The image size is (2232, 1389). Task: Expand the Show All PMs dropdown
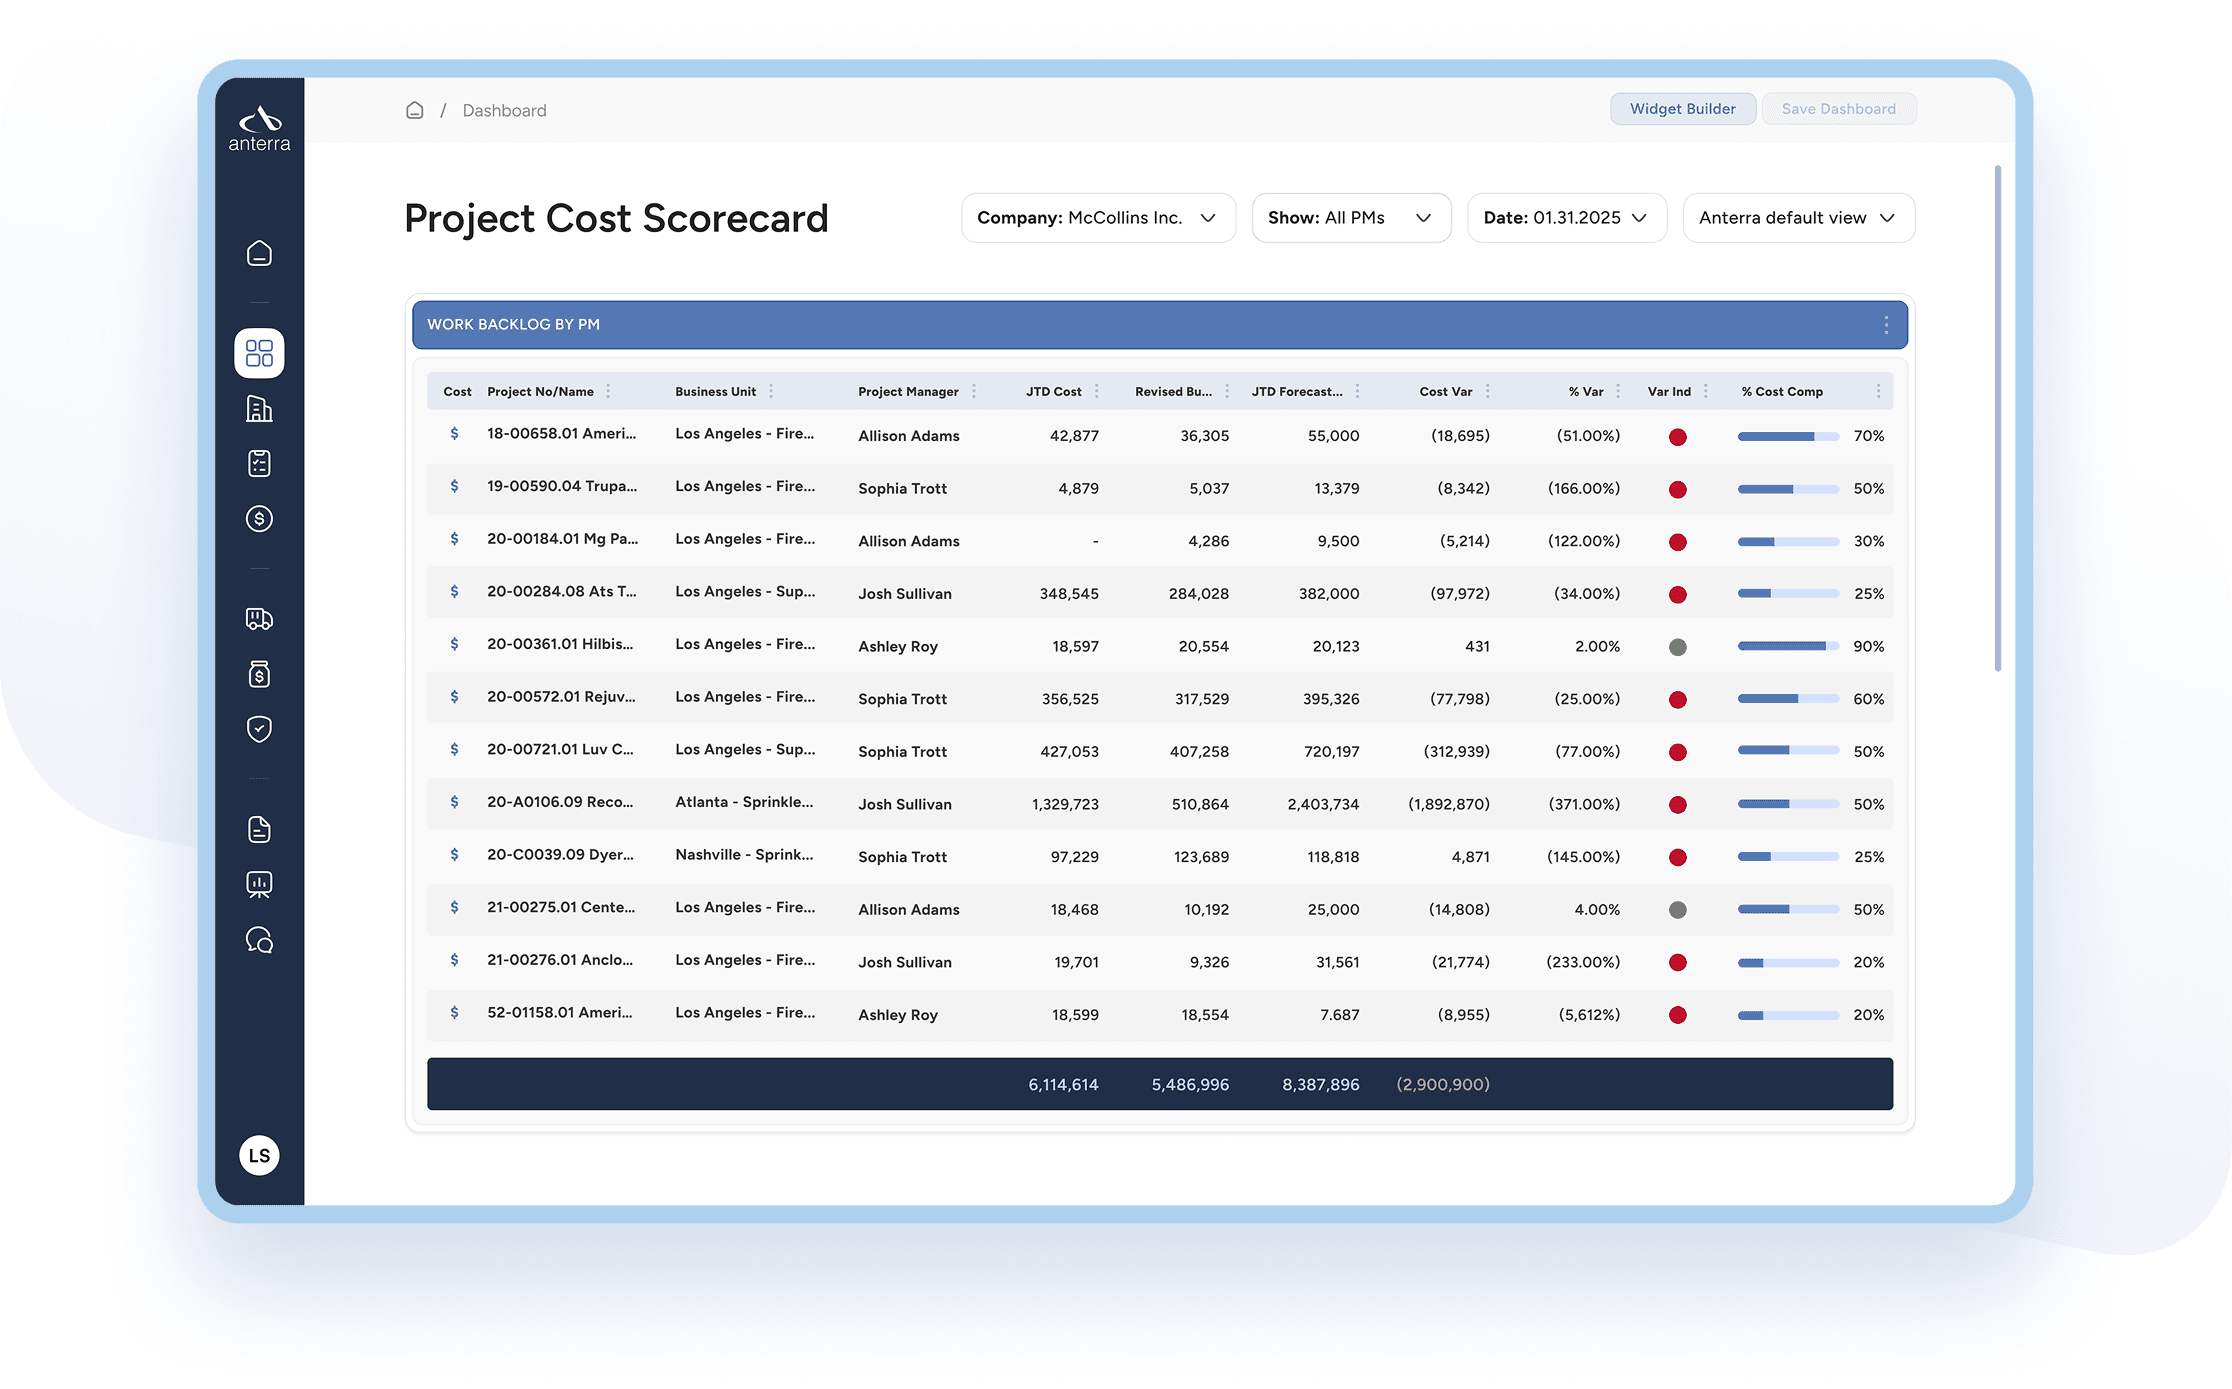pos(1350,218)
